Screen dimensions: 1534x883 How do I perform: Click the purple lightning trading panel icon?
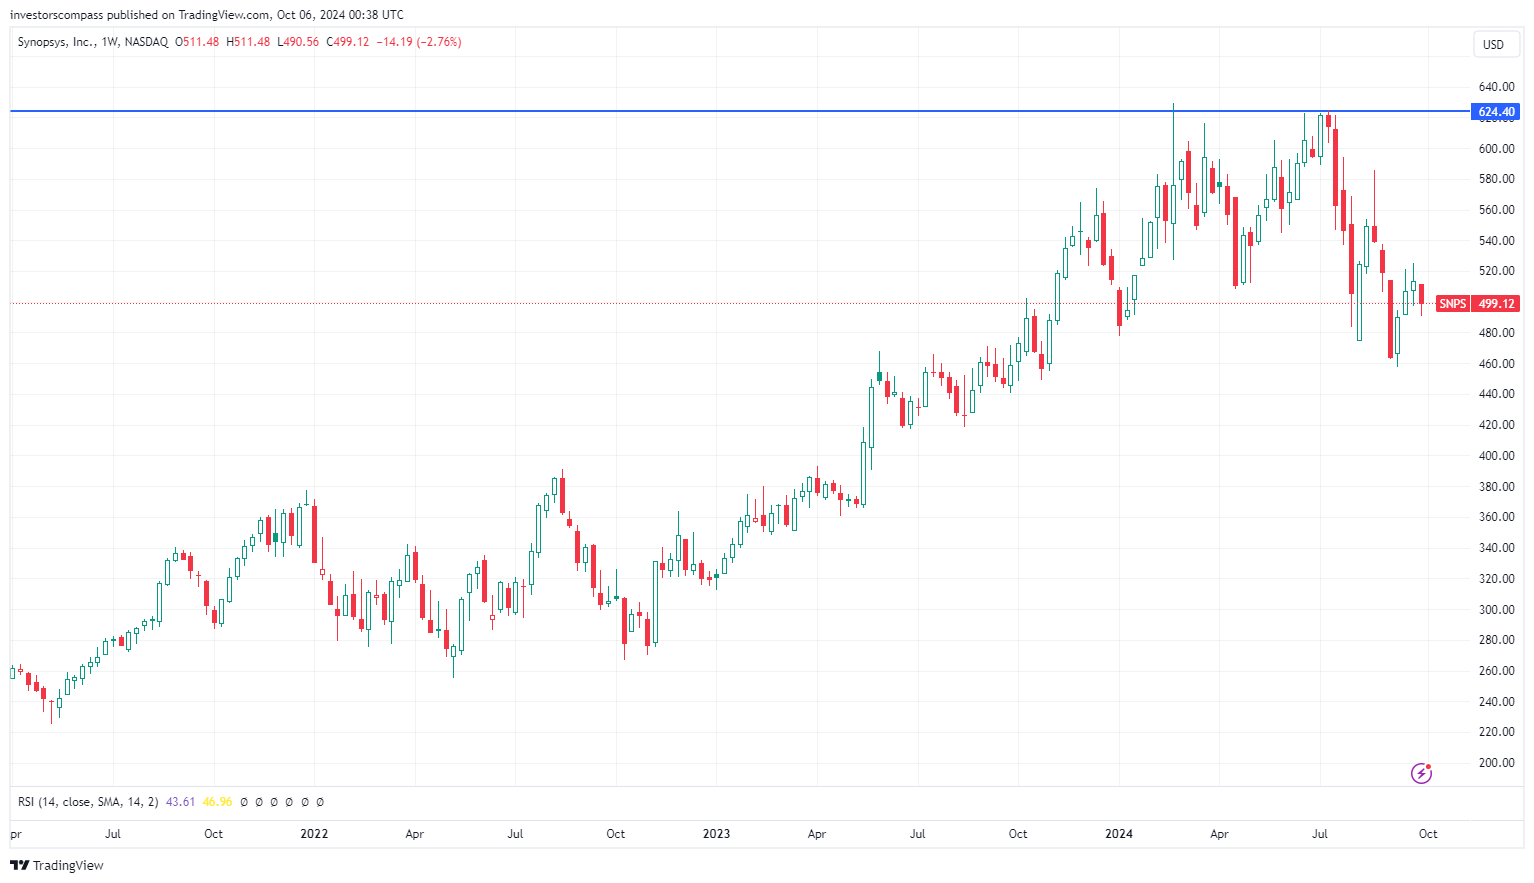(1422, 772)
